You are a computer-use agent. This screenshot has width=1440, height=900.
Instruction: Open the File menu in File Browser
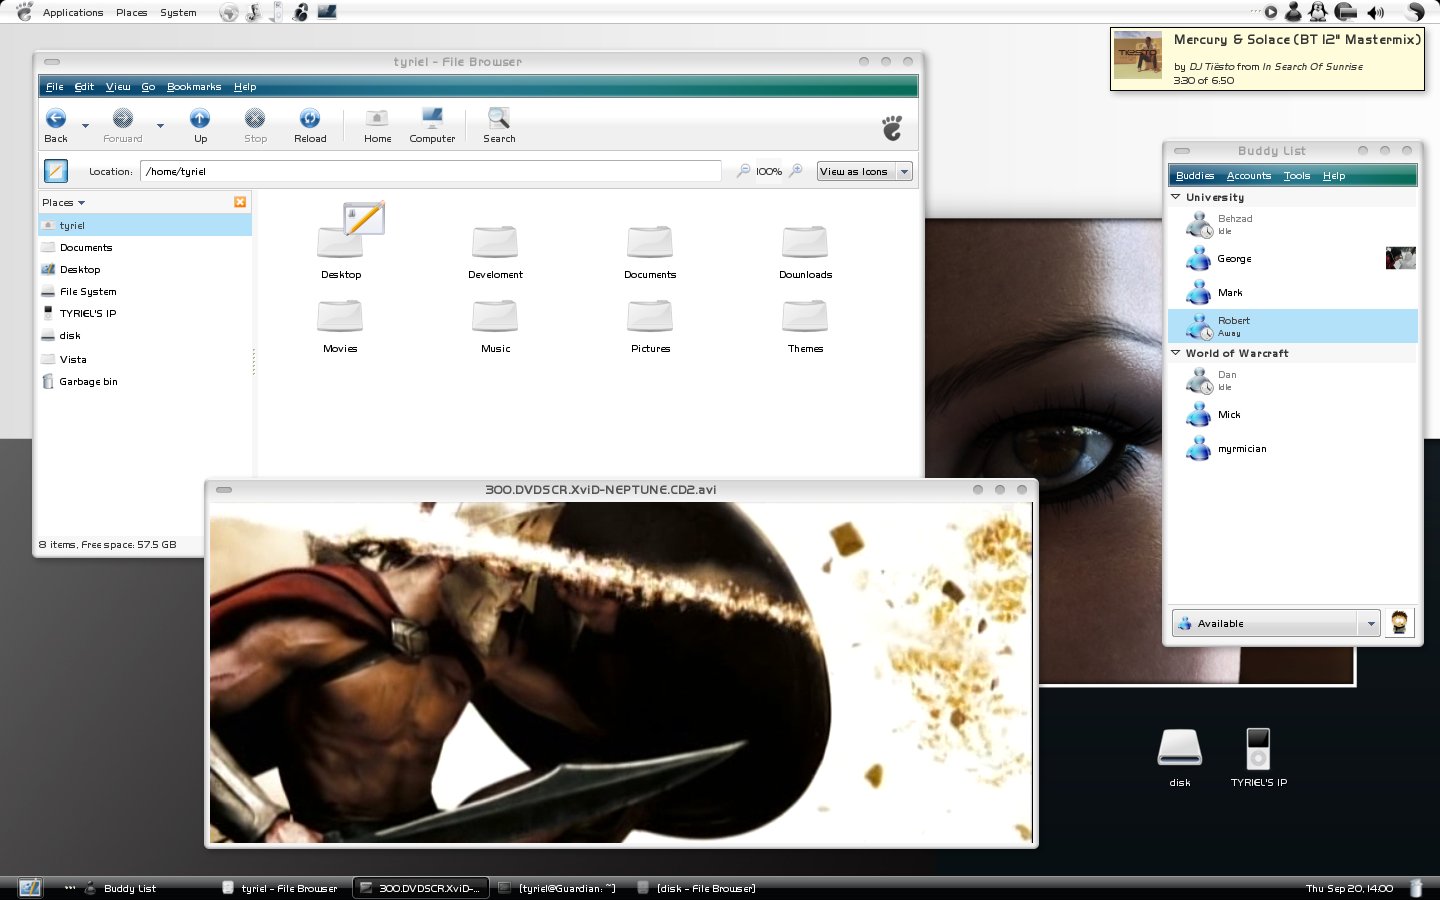tap(54, 87)
